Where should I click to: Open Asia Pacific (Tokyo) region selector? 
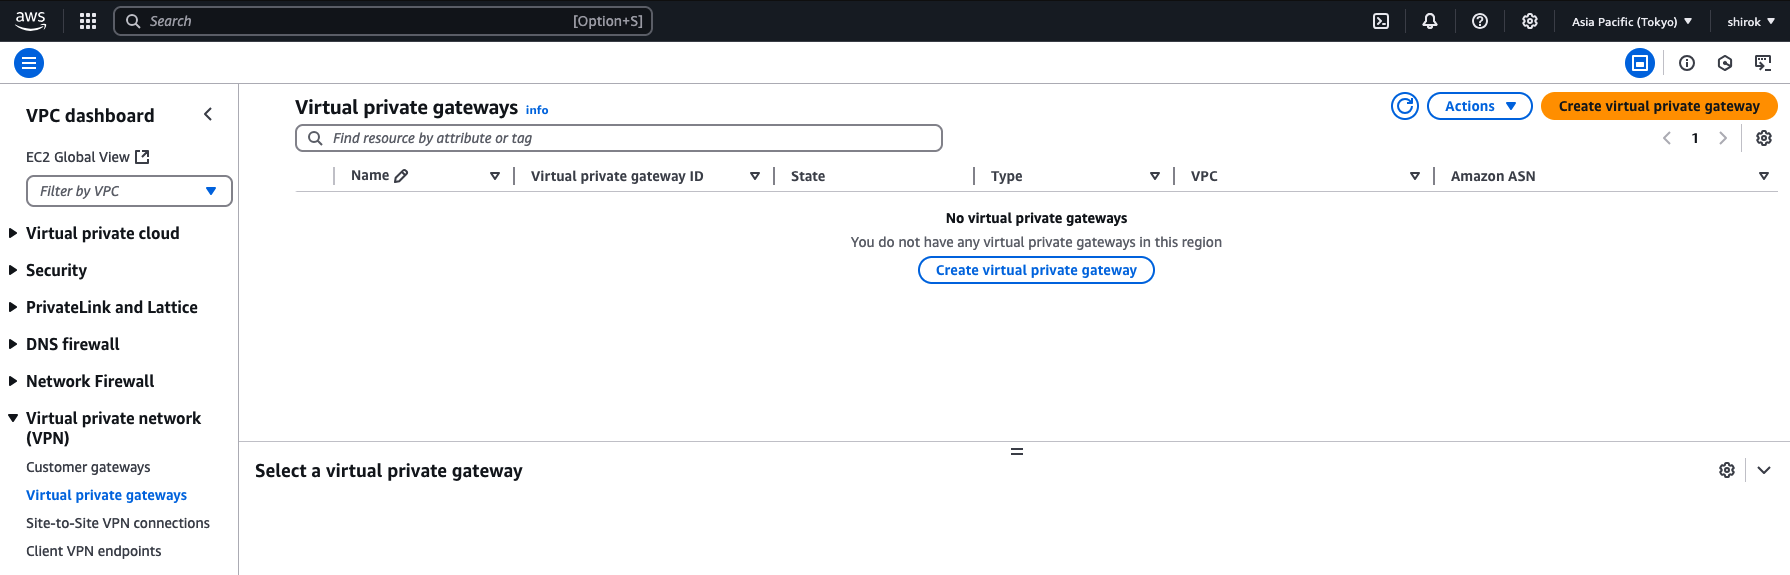(1632, 21)
